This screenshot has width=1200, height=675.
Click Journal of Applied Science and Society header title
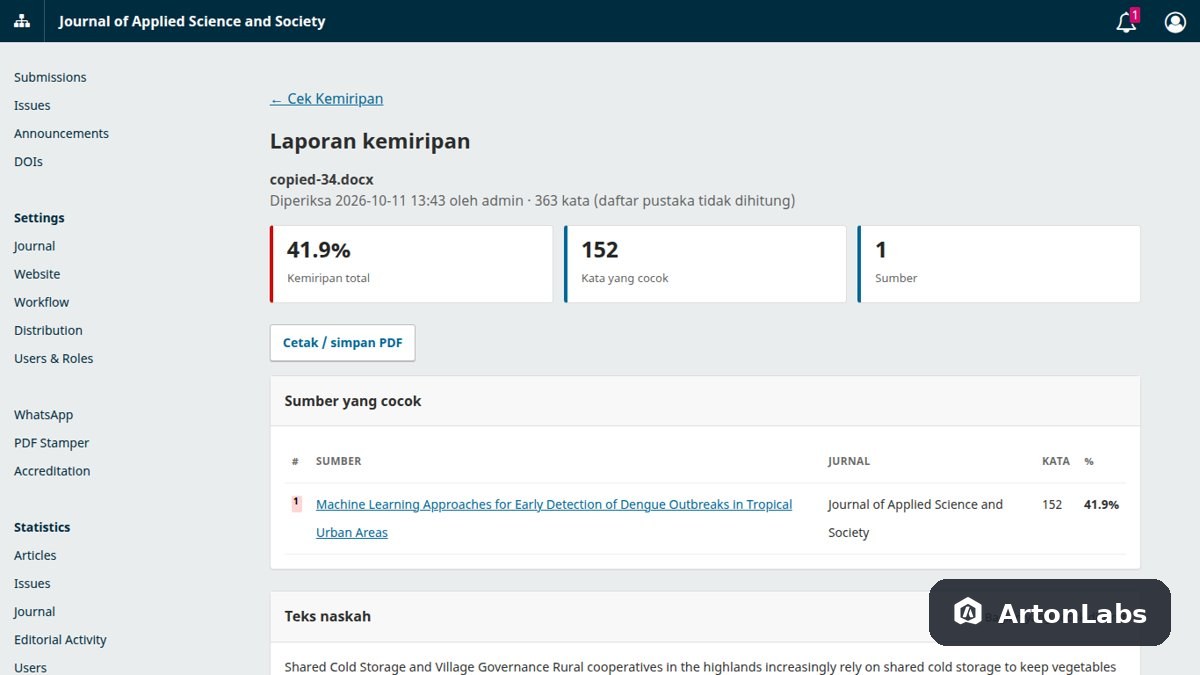192,21
